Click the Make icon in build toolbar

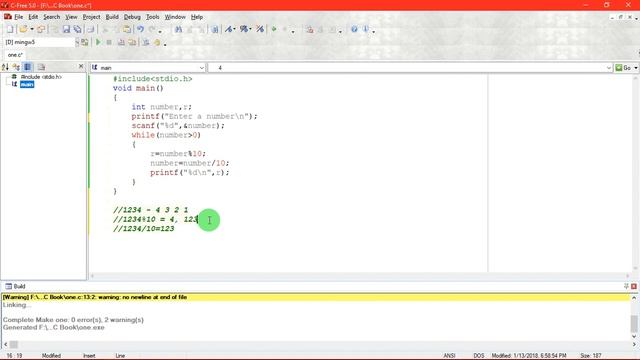point(132,42)
